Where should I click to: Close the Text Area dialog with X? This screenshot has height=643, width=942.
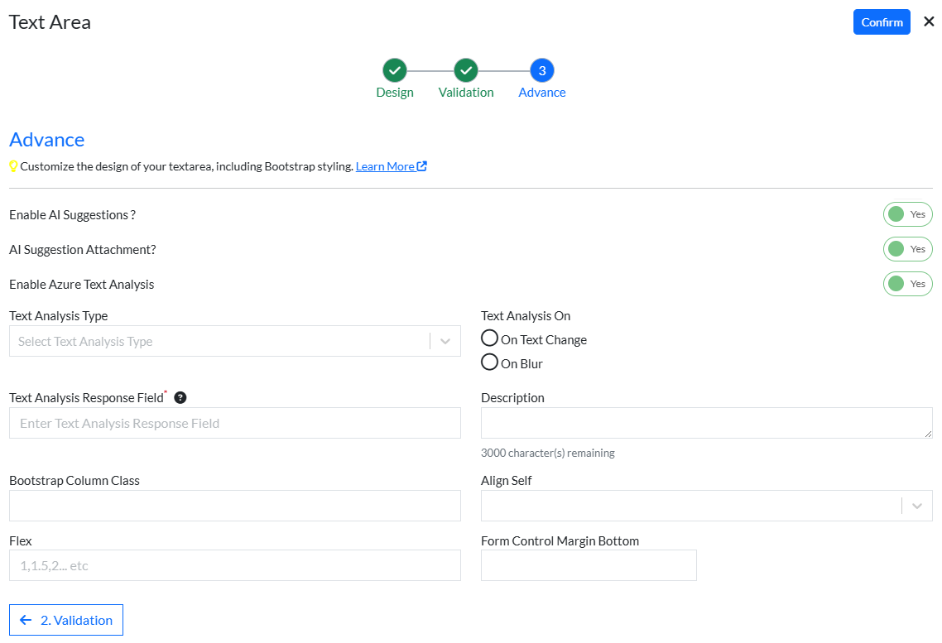coord(928,22)
